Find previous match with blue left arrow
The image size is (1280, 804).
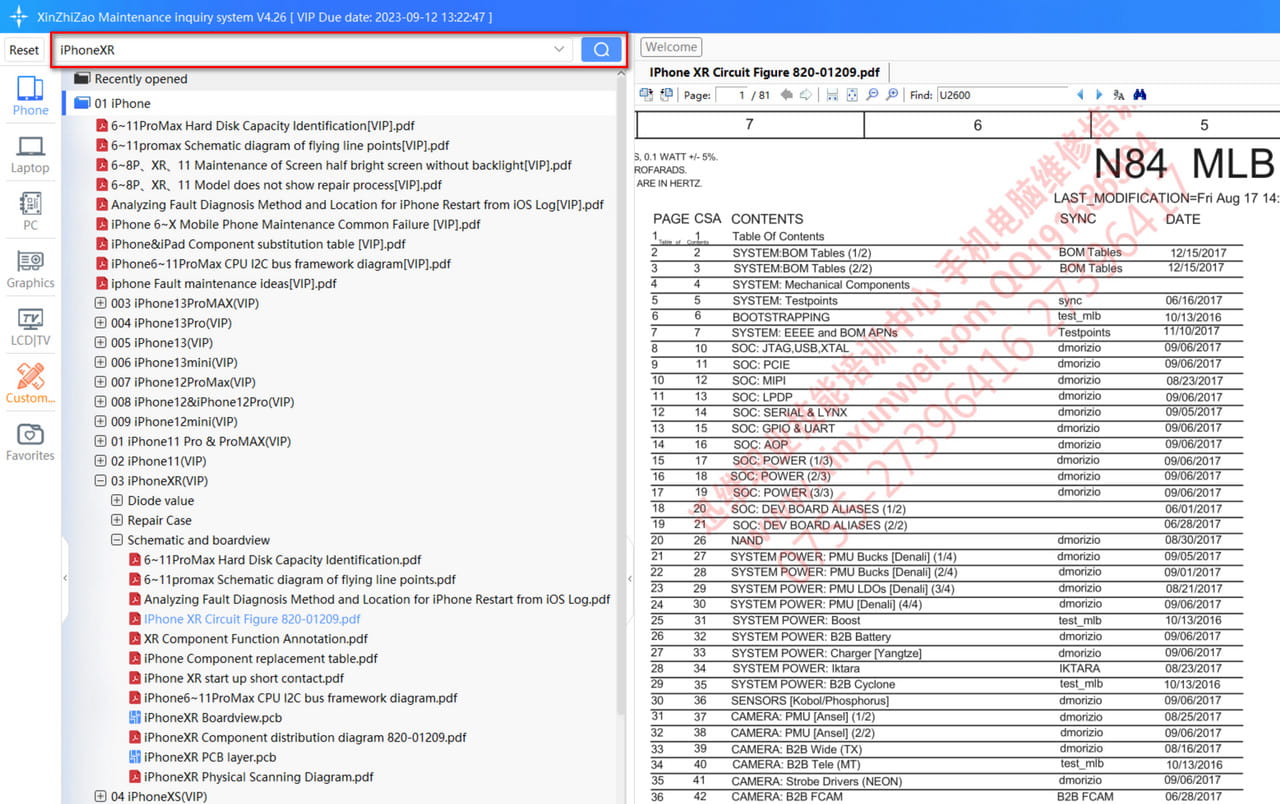[1080, 95]
